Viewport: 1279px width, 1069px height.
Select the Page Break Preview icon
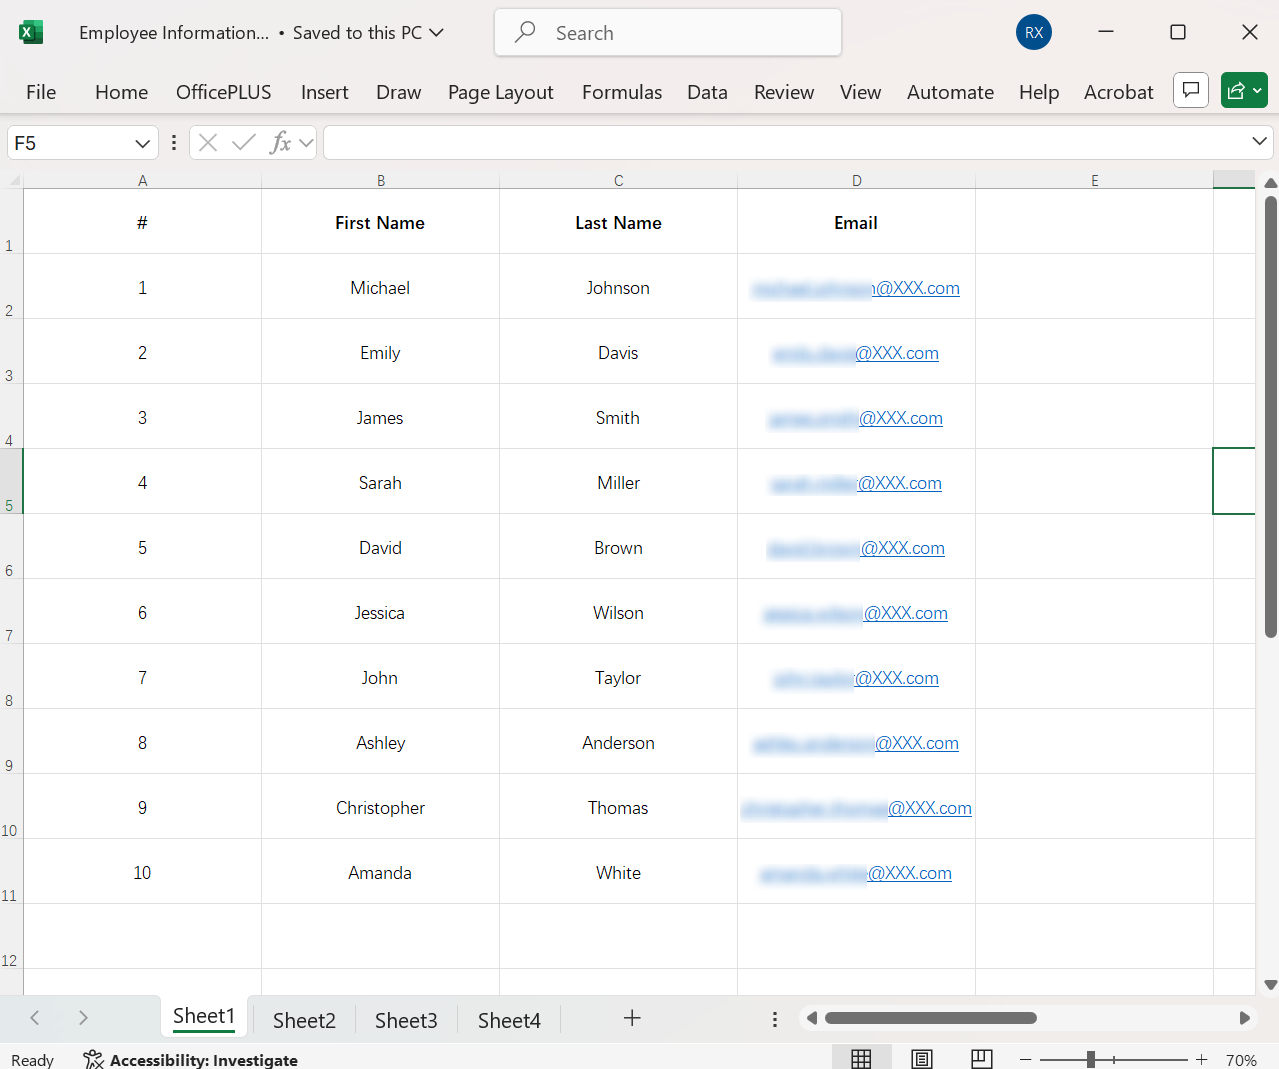(981, 1057)
